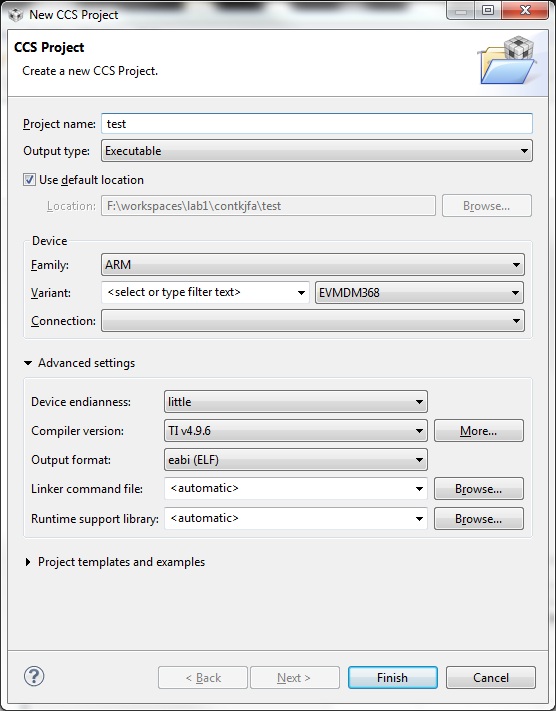The height and width of the screenshot is (711, 556).
Task: Click the help question mark icon
Action: tap(34, 676)
